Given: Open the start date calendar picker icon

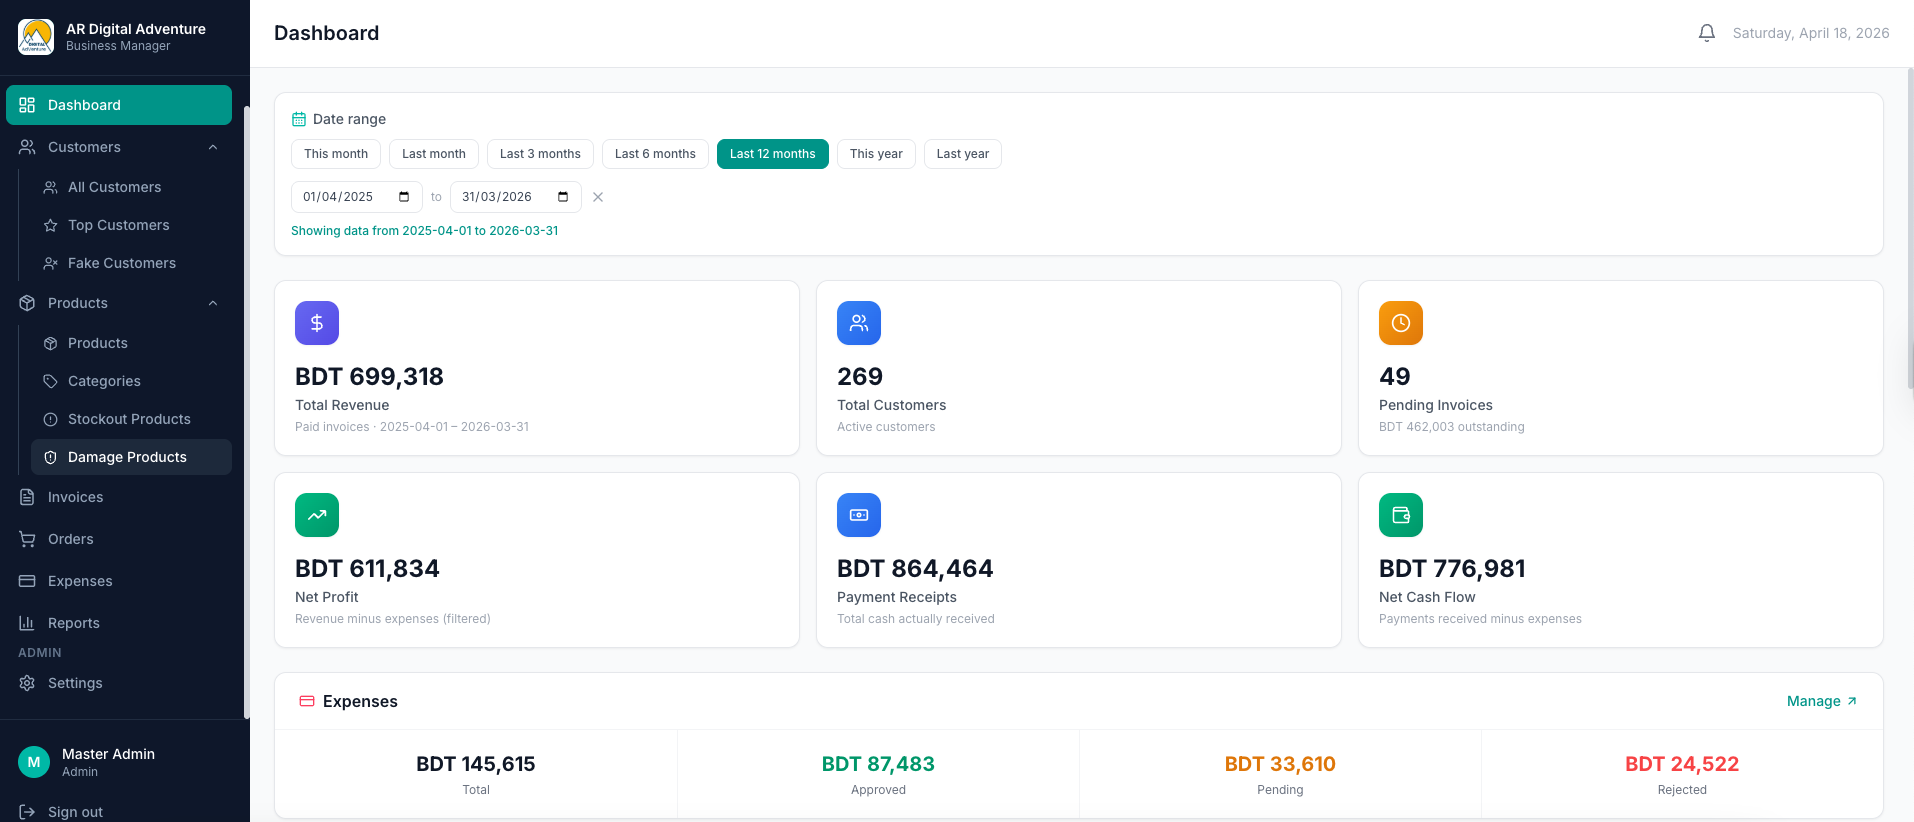Looking at the screenshot, I should [x=404, y=197].
